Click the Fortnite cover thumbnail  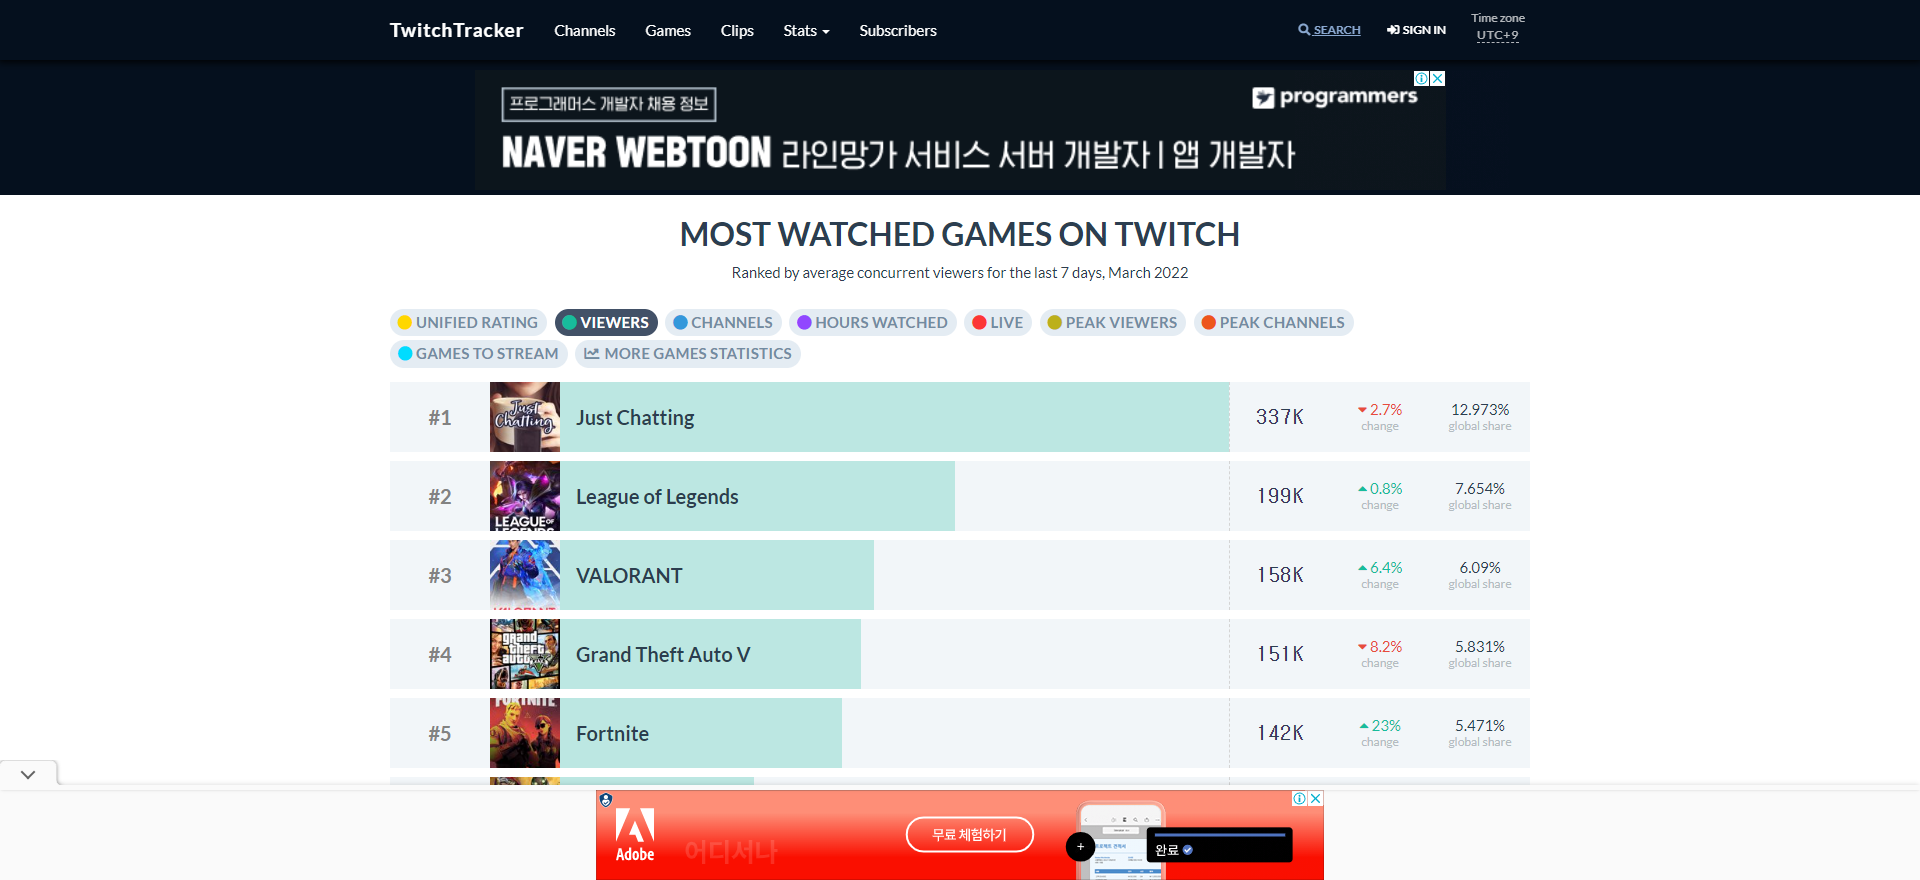(x=525, y=733)
